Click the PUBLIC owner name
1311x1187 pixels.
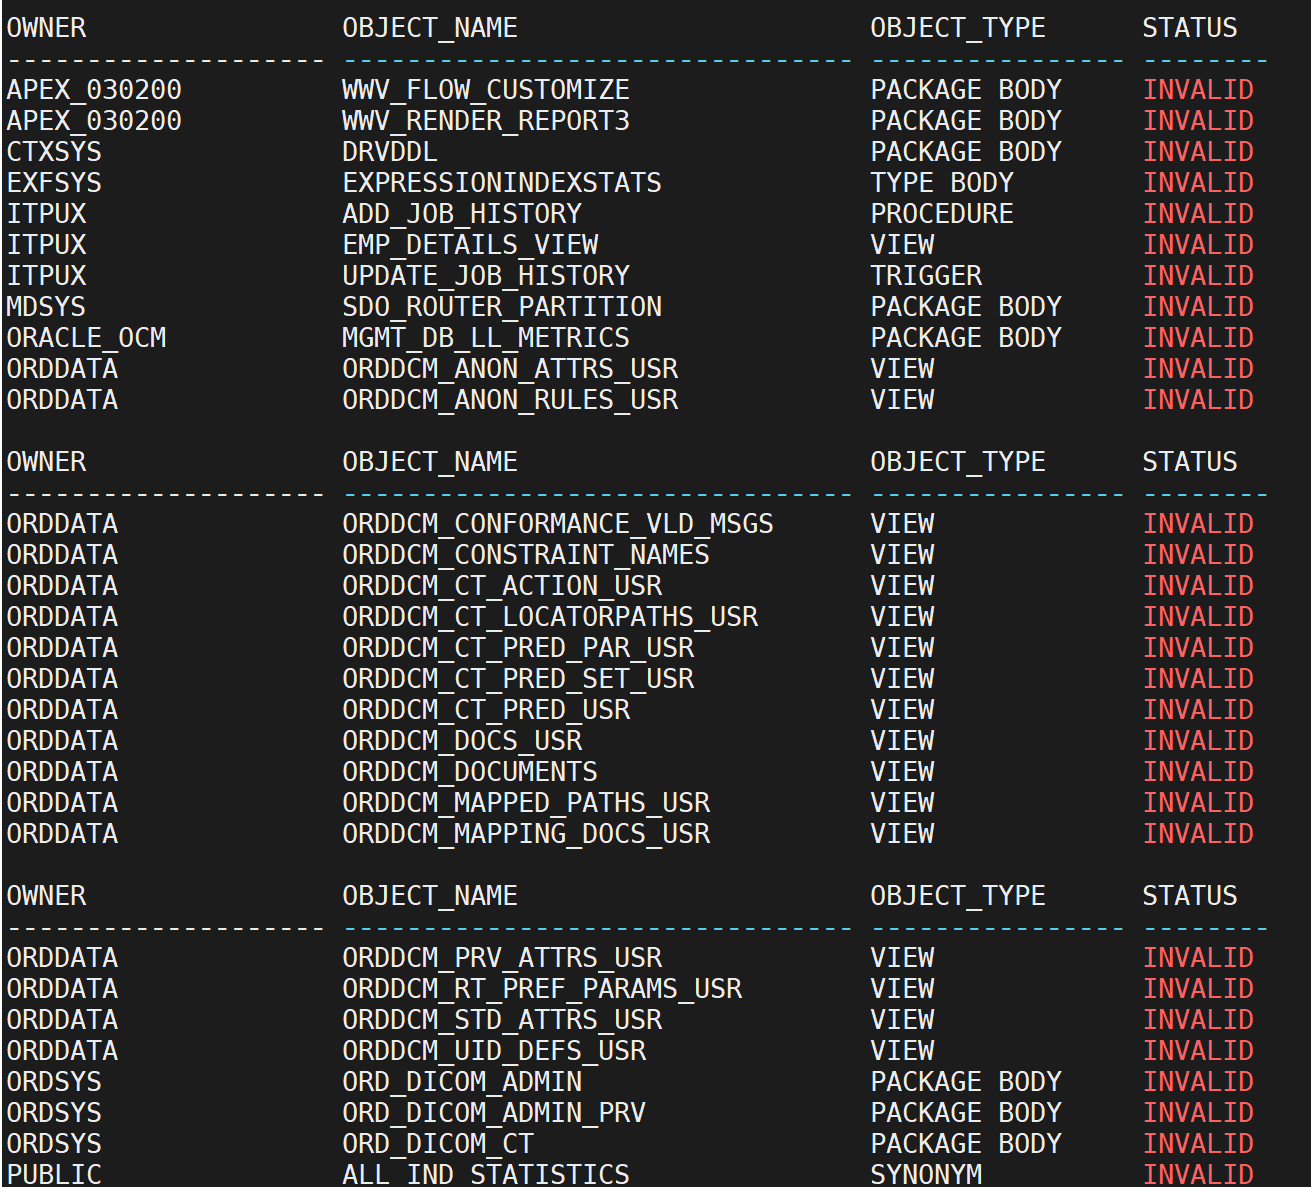54,1174
